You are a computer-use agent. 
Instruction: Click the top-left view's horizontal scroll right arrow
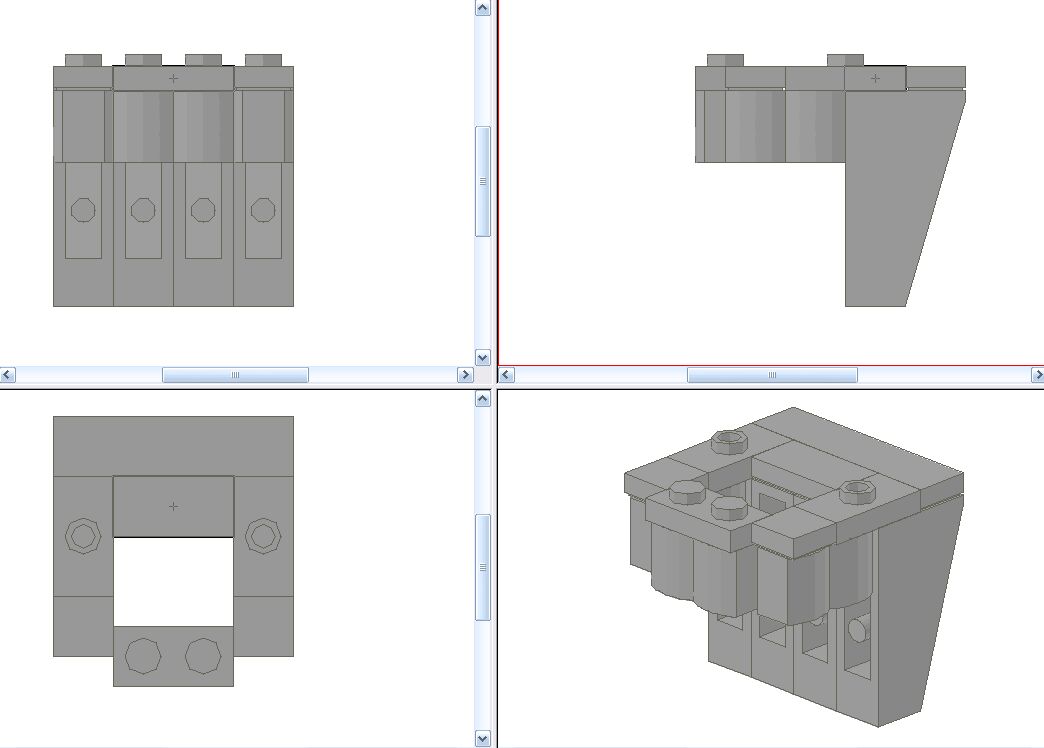465,375
